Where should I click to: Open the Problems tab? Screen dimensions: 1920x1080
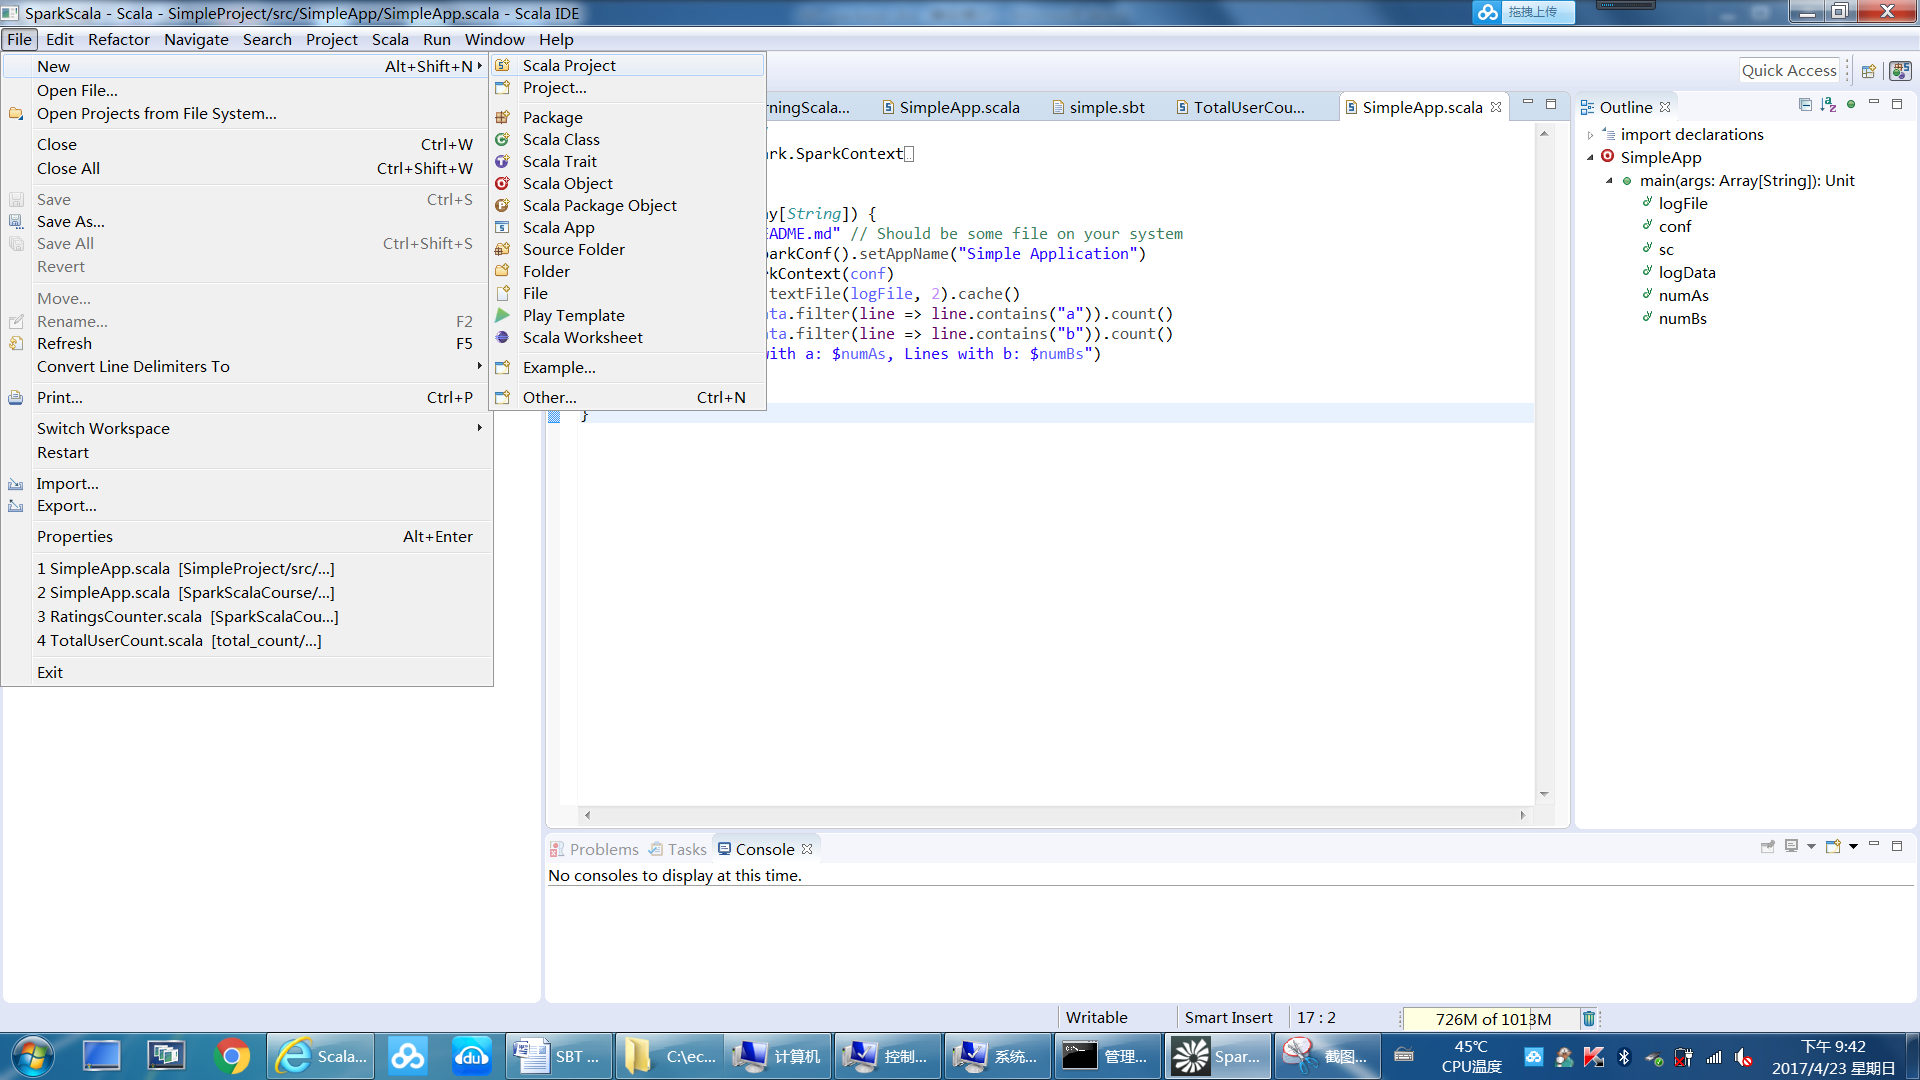pos(594,849)
